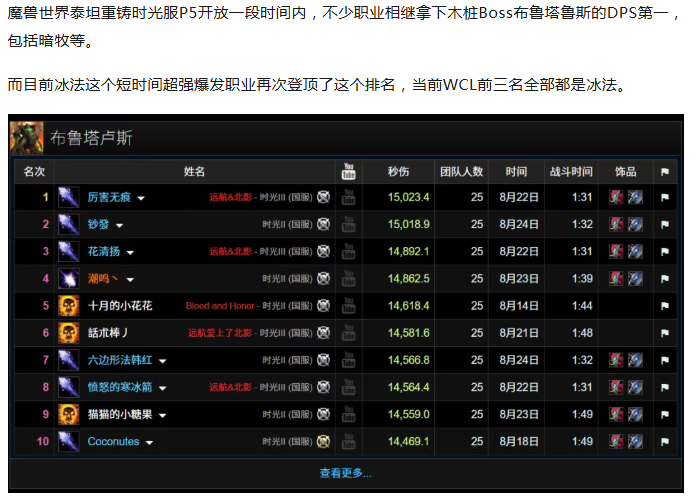The width and height of the screenshot is (696, 500).
Task: Click report flag for rank 10 row
Action: pos(664,441)
